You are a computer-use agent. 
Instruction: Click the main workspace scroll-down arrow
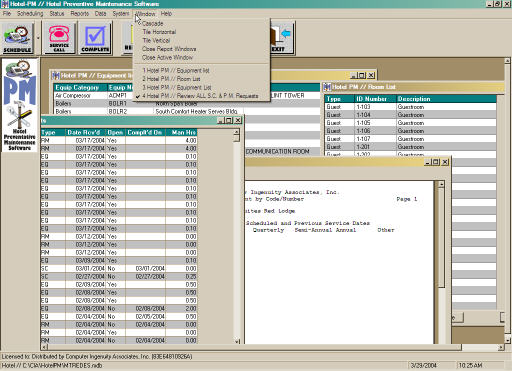coord(507,340)
